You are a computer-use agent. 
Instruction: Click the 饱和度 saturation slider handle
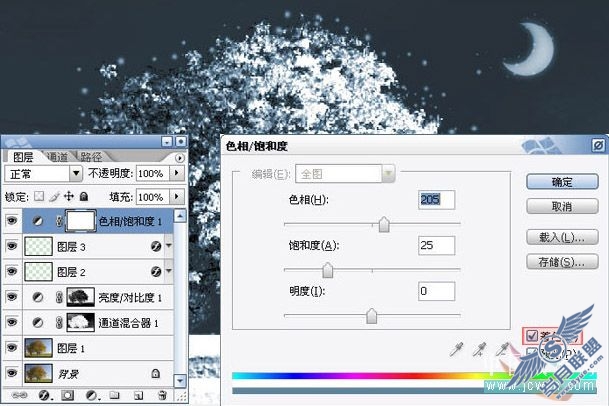(x=328, y=270)
